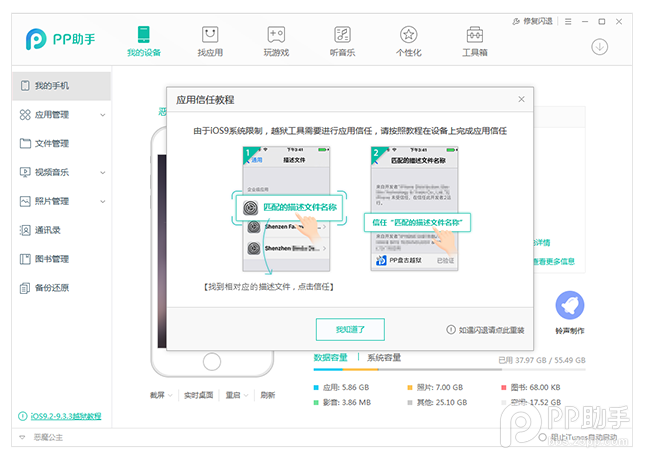Image resolution: width=645 pixels, height=460 pixels.
Task: Toggle 阻止iTunes自动启动 option
Action: [542, 437]
